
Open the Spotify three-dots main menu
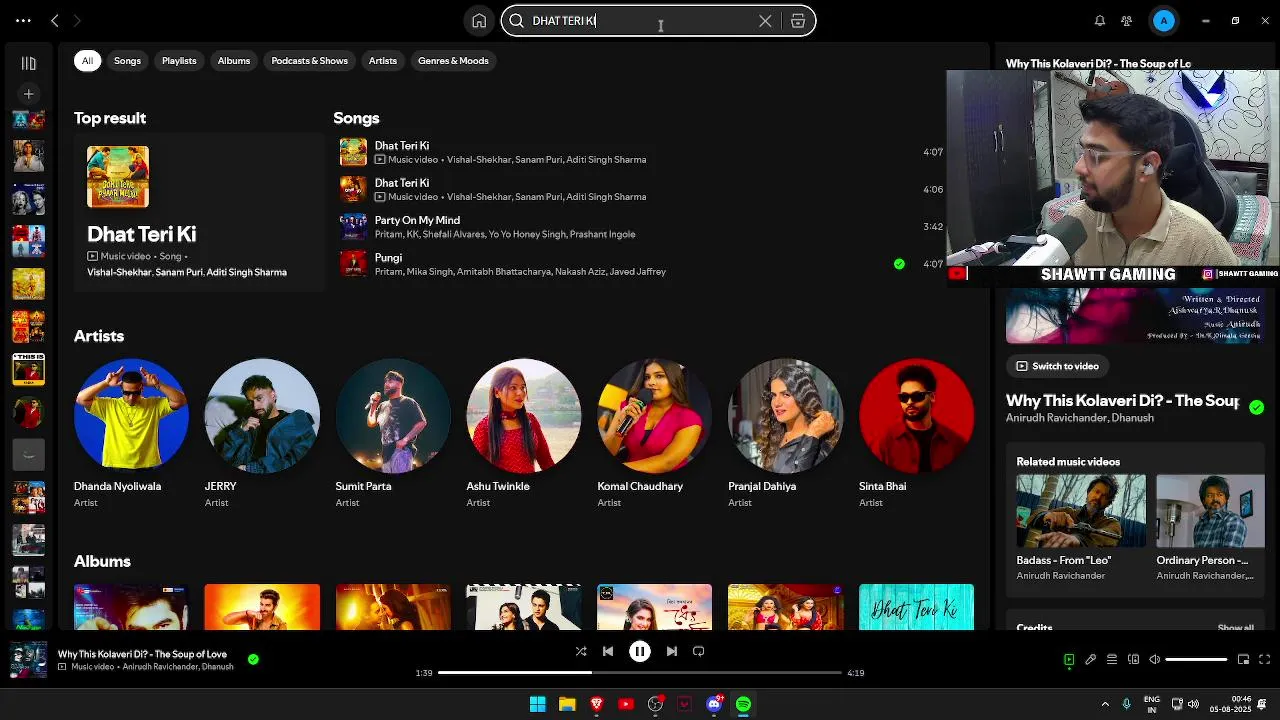[23, 20]
